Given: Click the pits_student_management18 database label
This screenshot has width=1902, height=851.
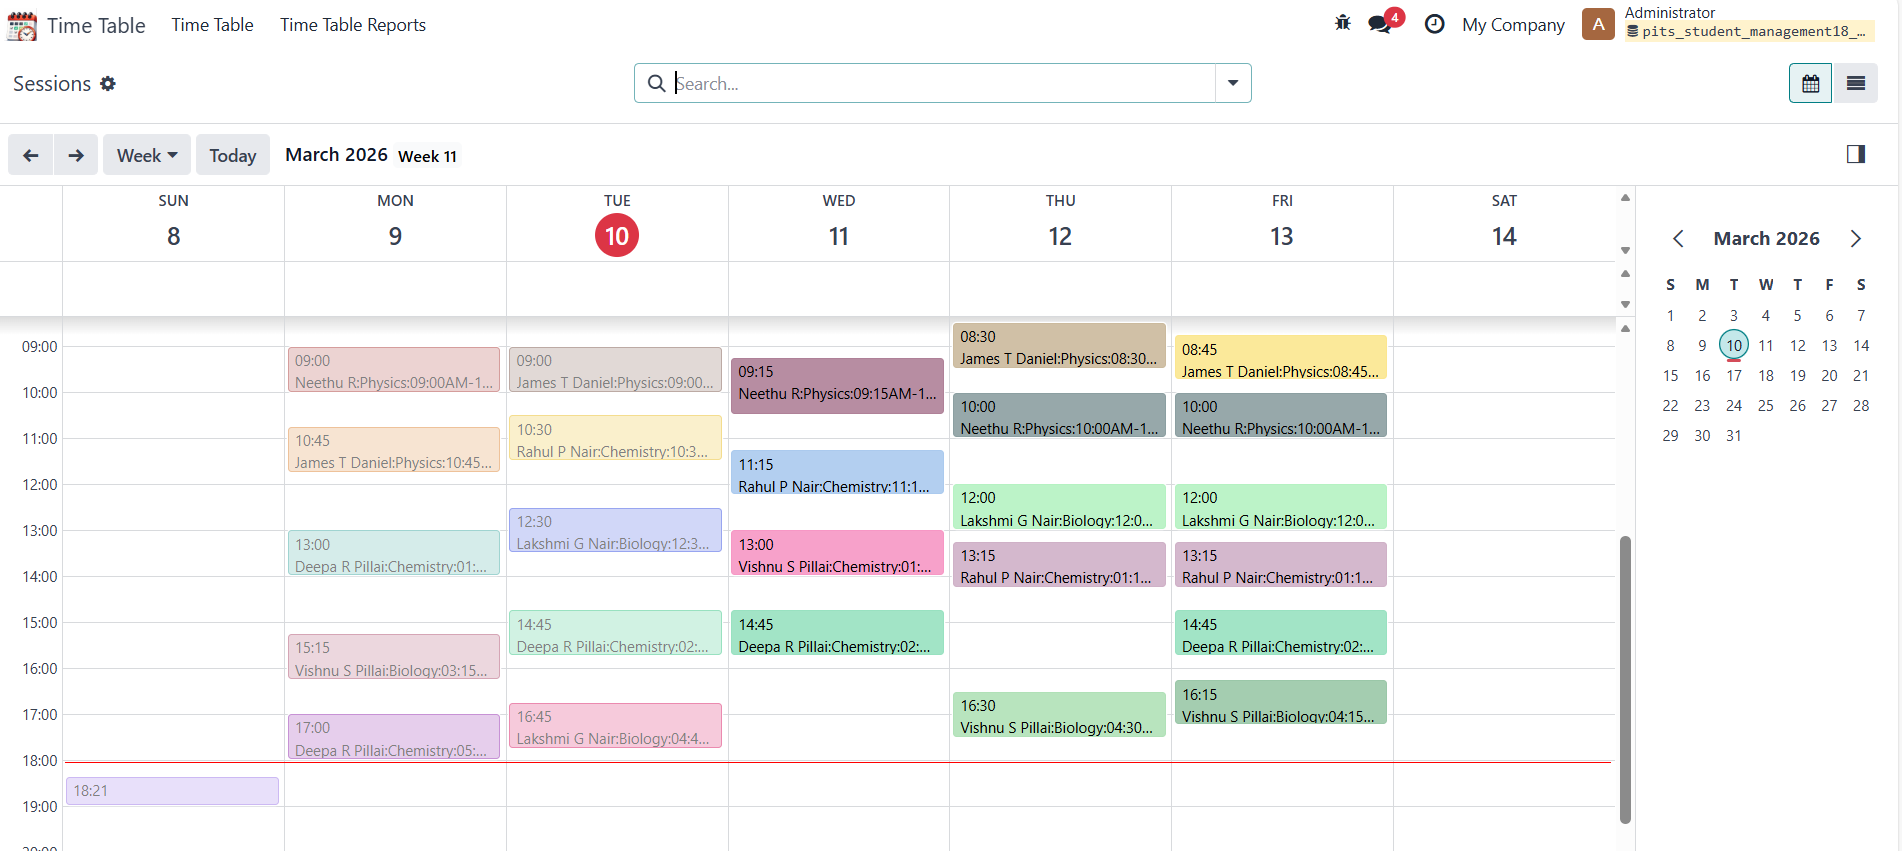Looking at the screenshot, I should 1749,32.
